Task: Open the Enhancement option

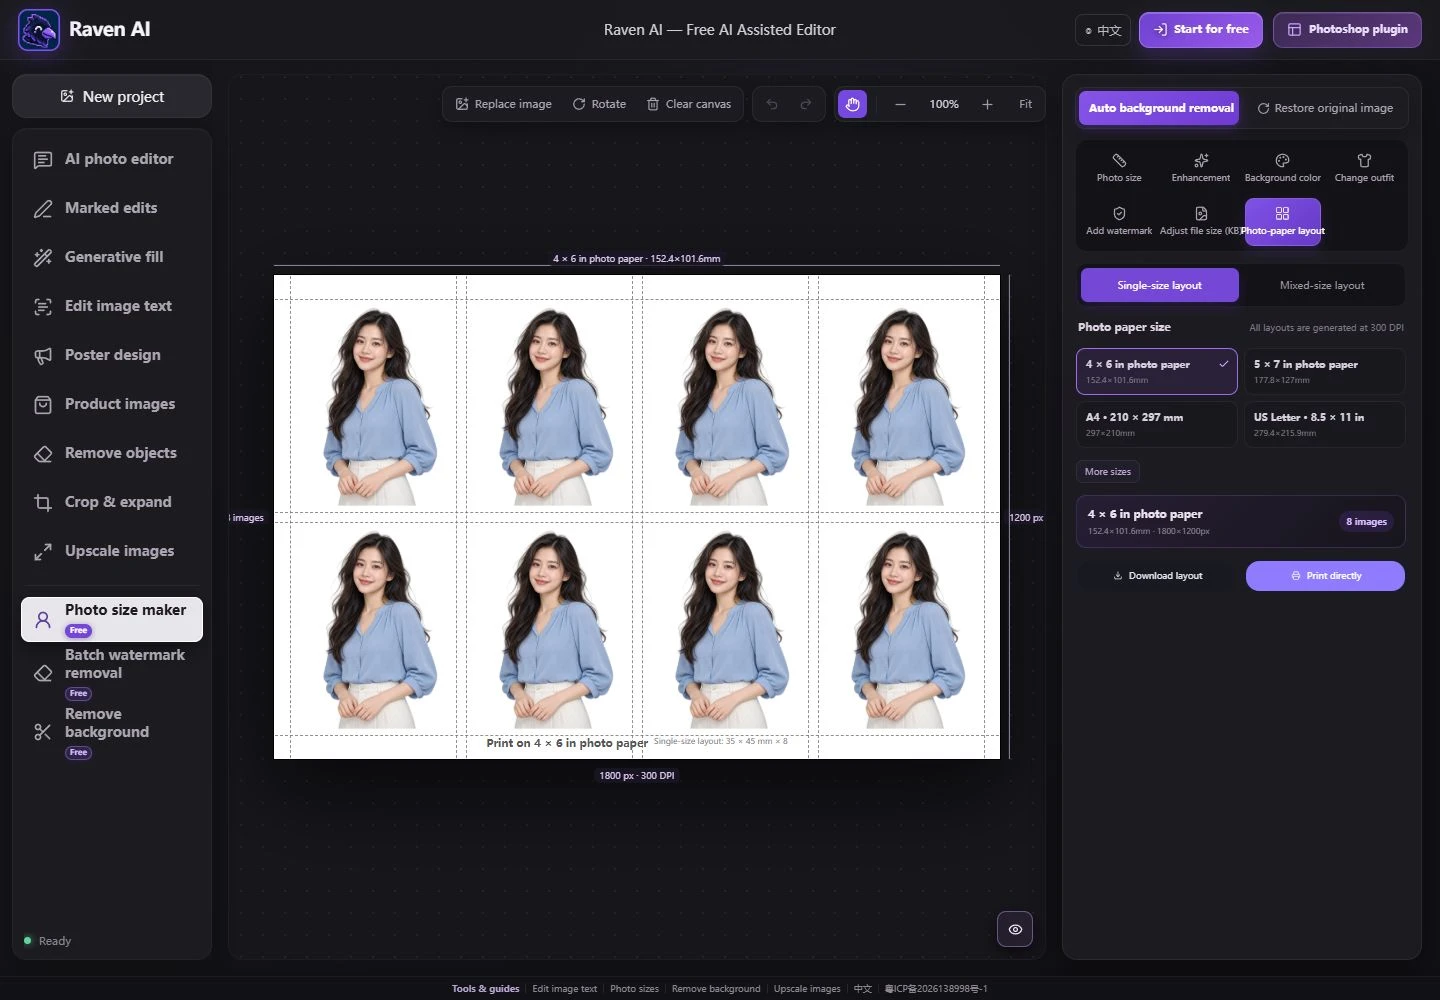Action: coord(1201,167)
